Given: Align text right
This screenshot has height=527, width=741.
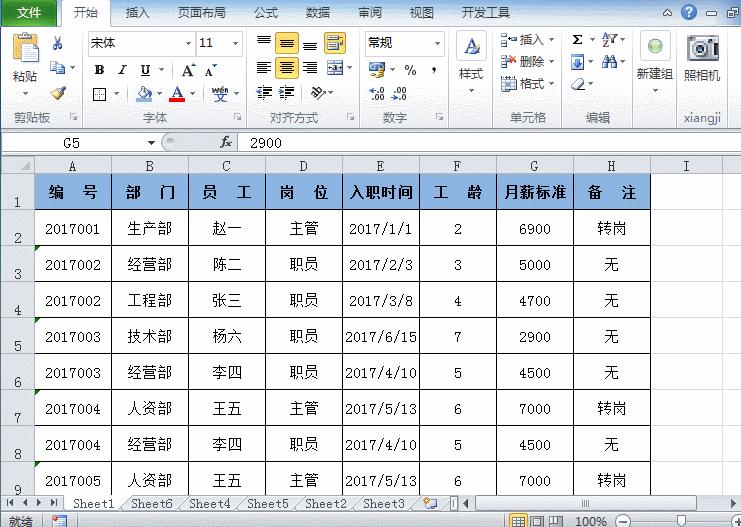Looking at the screenshot, I should point(310,68).
